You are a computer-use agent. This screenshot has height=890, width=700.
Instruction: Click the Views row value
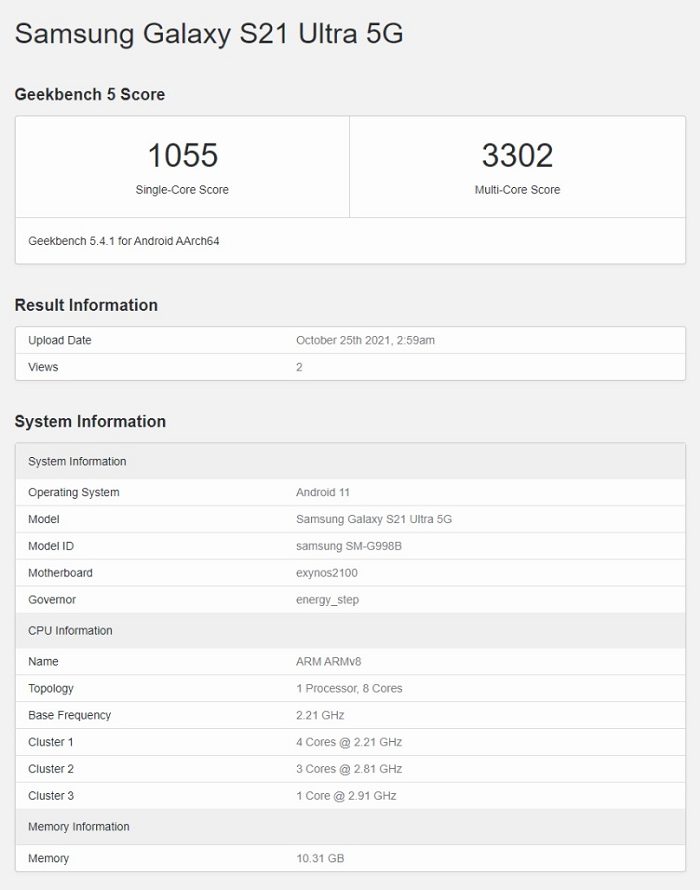pos(299,367)
